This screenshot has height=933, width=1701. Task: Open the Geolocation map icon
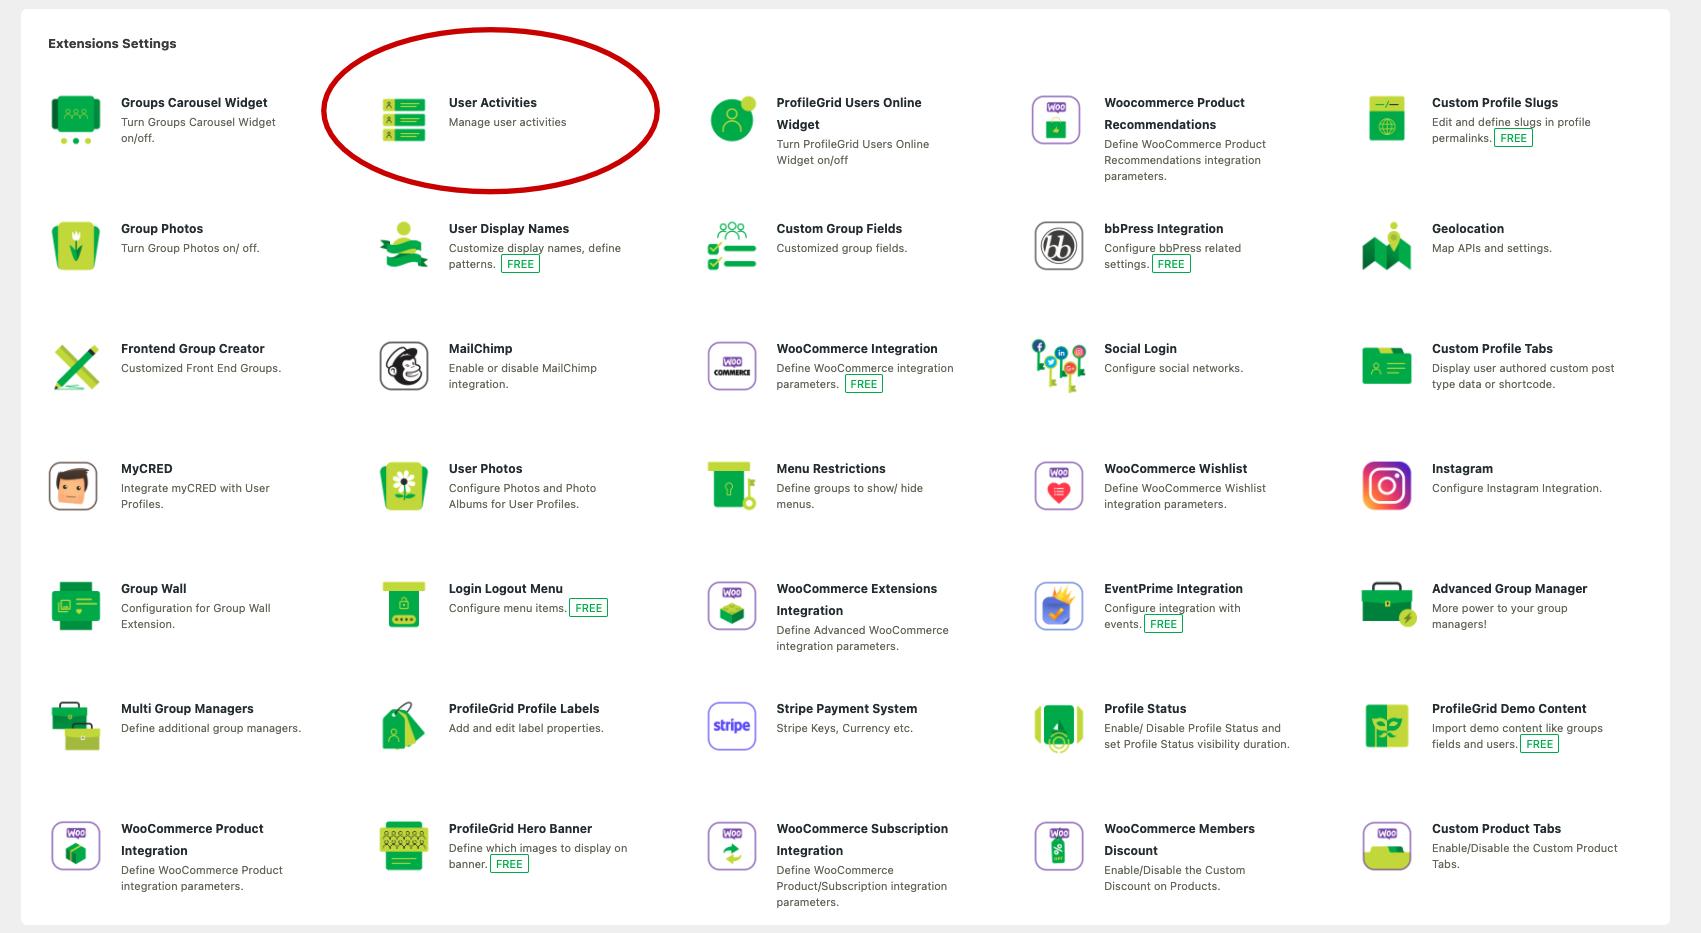(x=1386, y=246)
